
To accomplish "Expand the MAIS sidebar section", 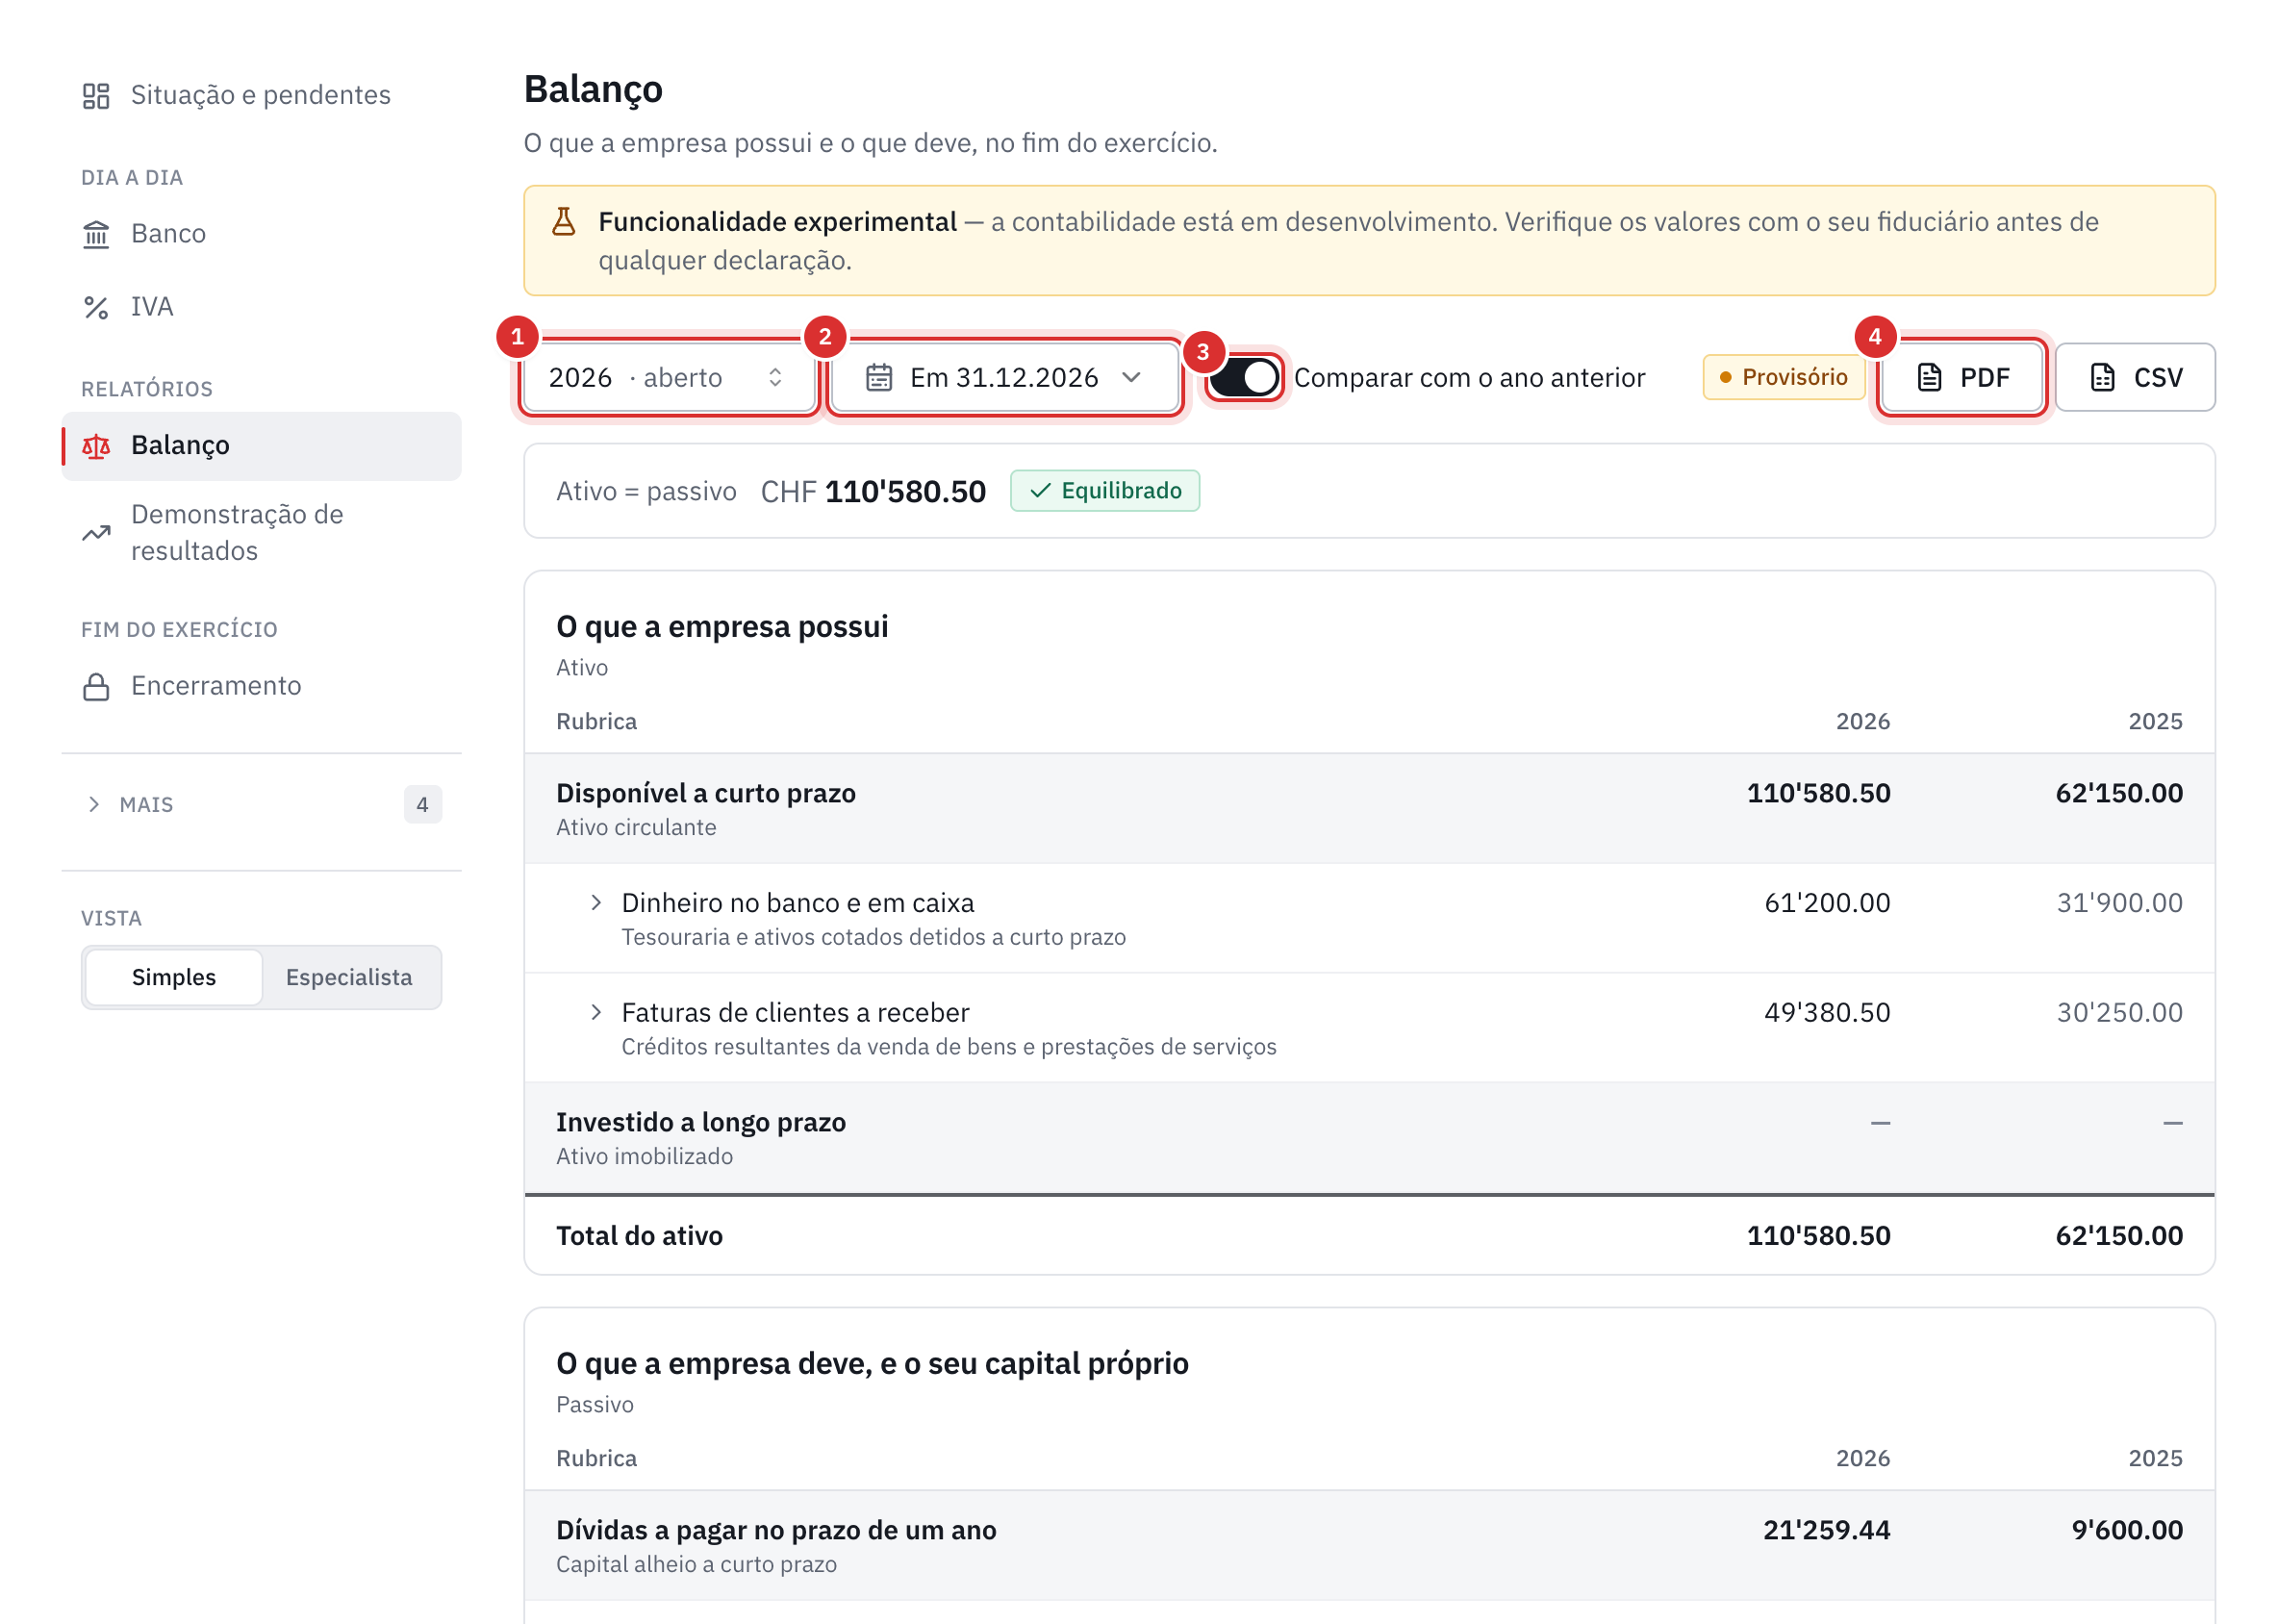I will coord(262,805).
